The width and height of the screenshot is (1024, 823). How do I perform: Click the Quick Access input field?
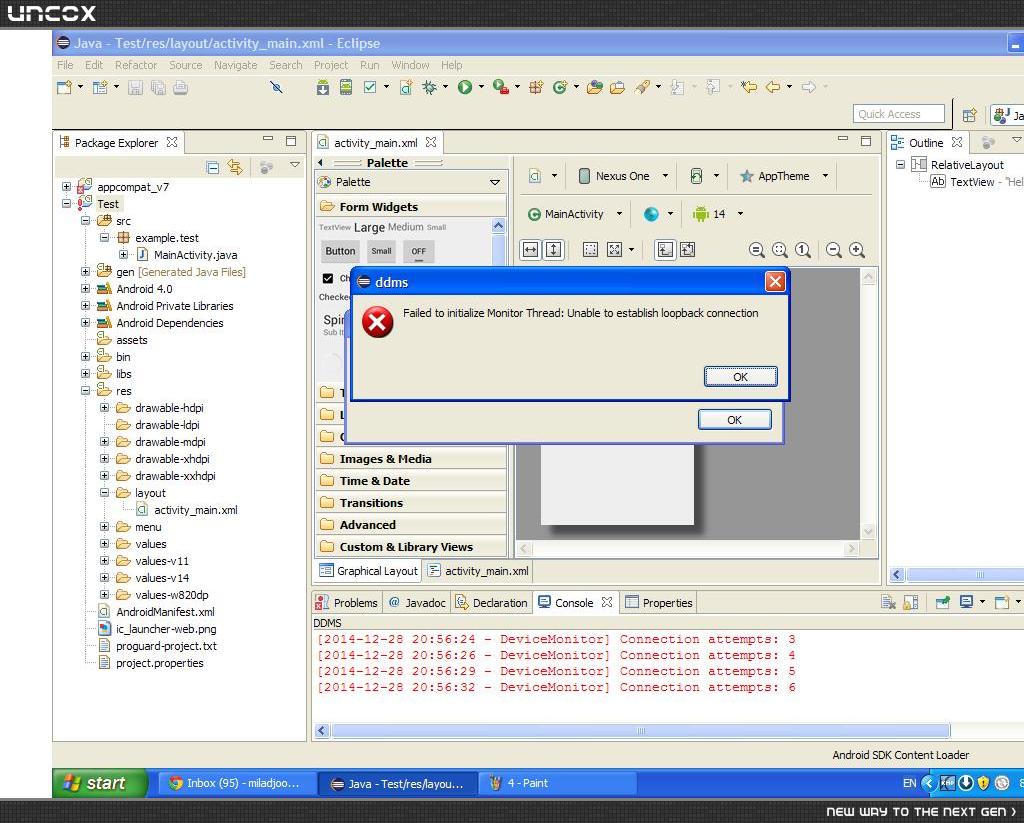pos(899,114)
